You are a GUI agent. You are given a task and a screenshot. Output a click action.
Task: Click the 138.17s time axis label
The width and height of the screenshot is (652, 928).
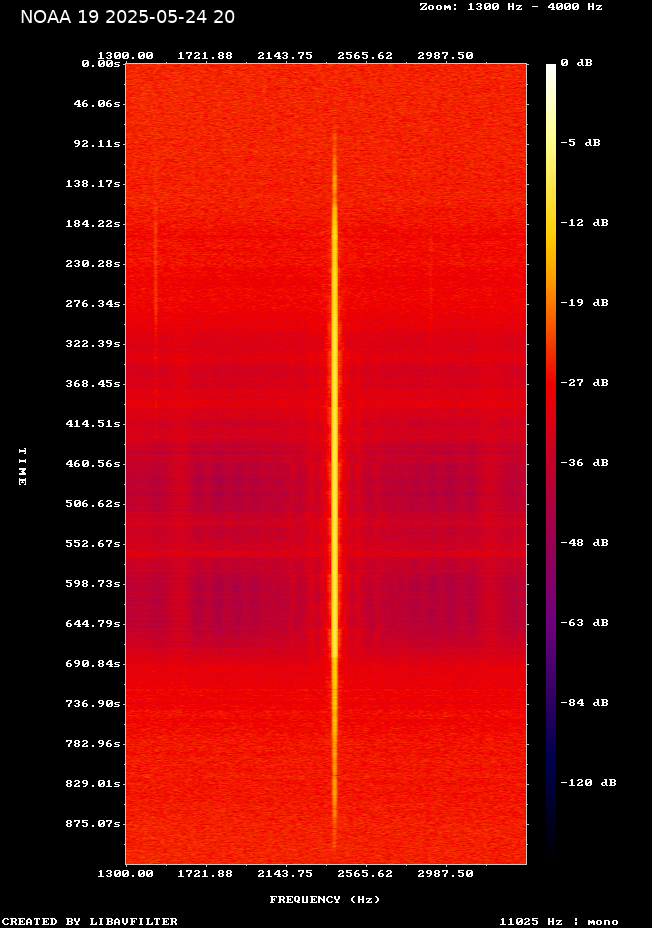point(93,183)
